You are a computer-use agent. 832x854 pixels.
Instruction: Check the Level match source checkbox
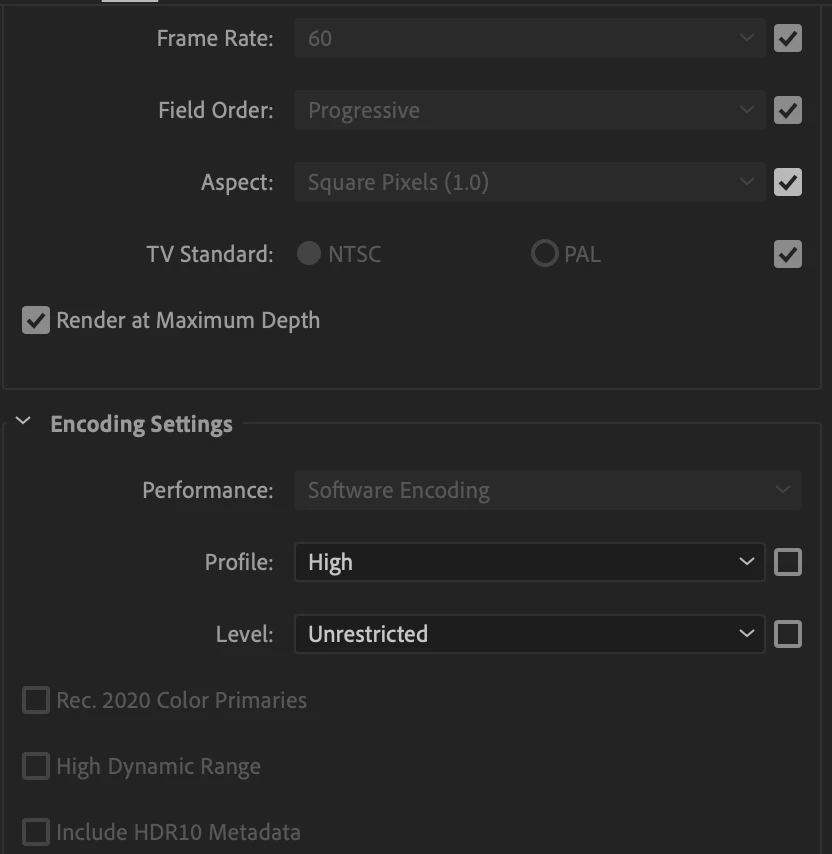click(788, 634)
